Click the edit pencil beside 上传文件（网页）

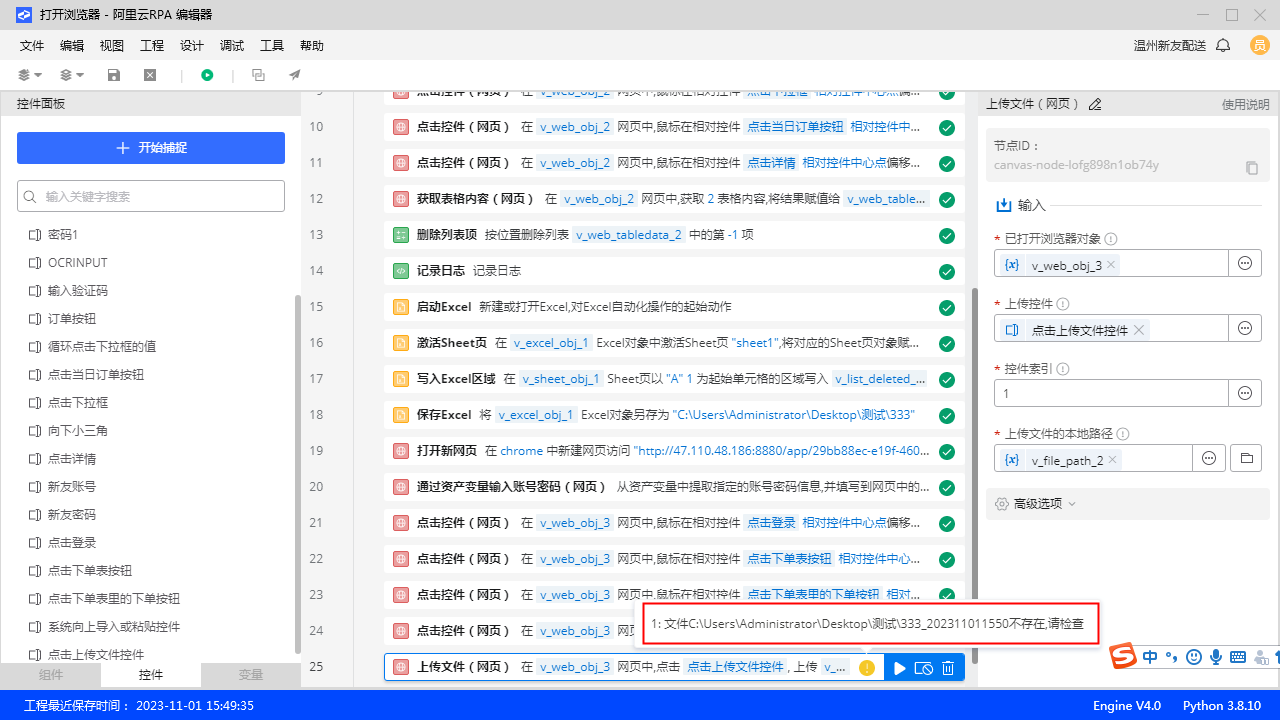[x=1095, y=104]
